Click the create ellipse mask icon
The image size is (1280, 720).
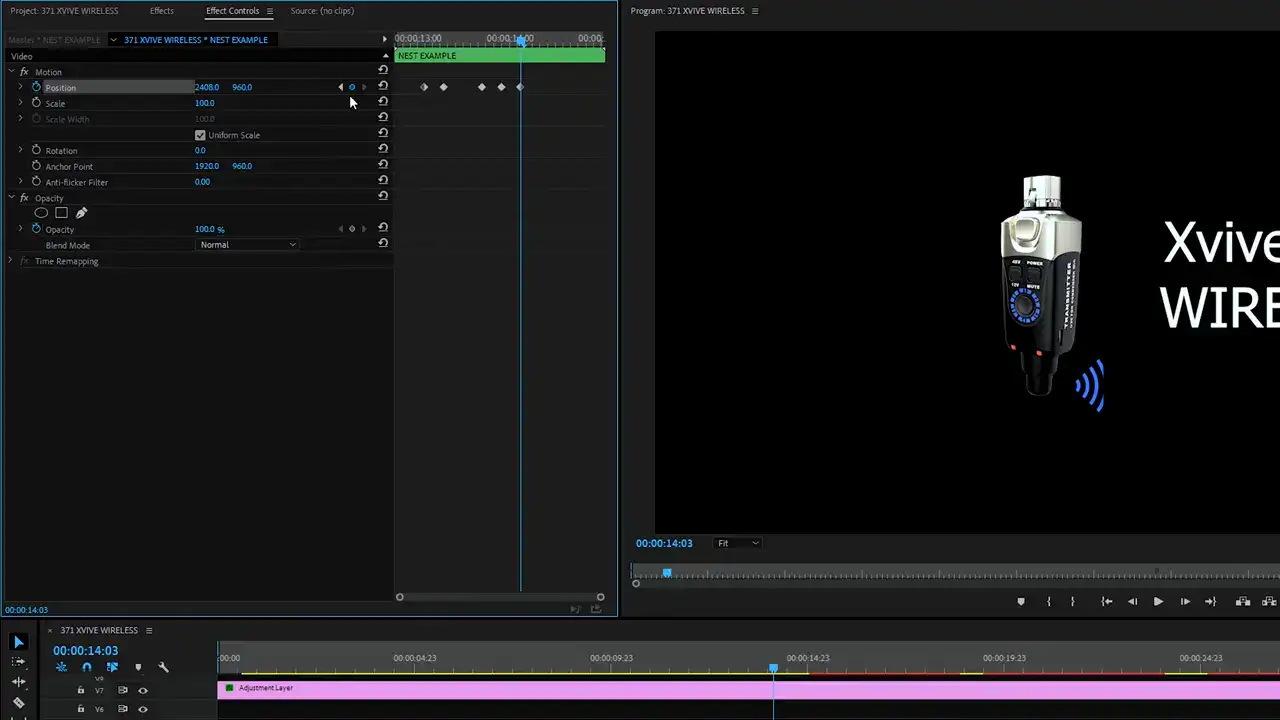41,213
